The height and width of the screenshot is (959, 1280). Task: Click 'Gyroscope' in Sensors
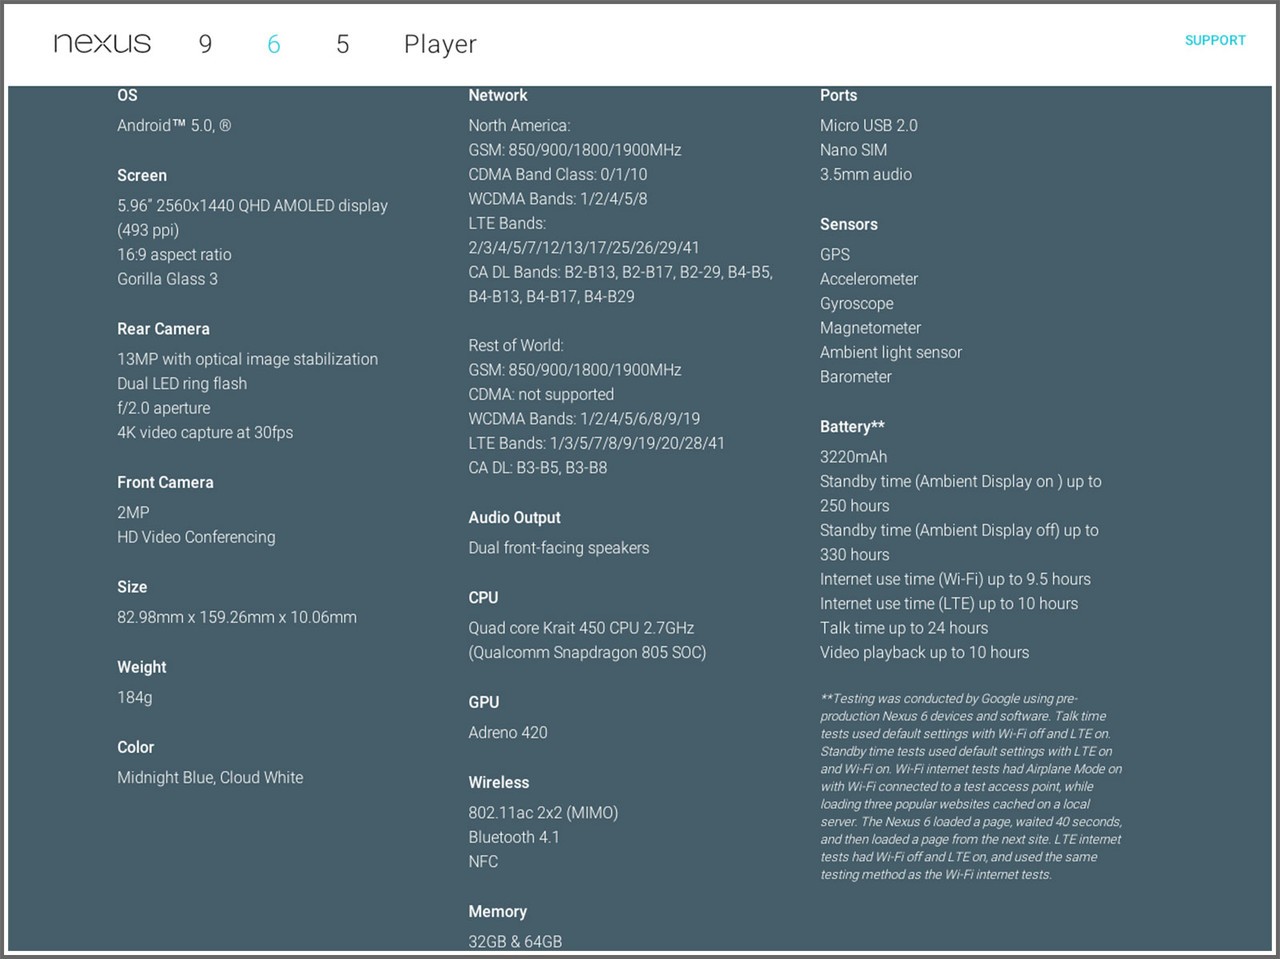click(857, 303)
